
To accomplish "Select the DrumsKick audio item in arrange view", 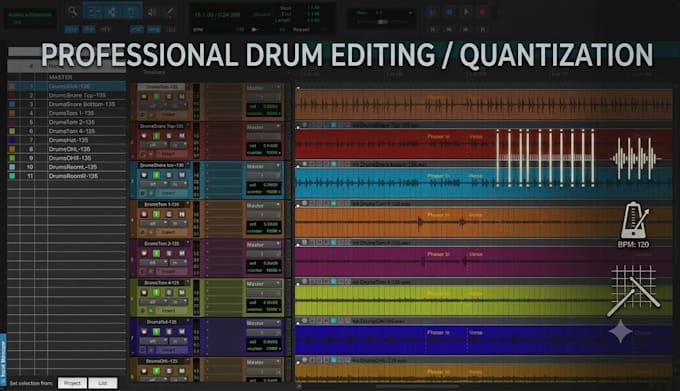I will 484,104.
